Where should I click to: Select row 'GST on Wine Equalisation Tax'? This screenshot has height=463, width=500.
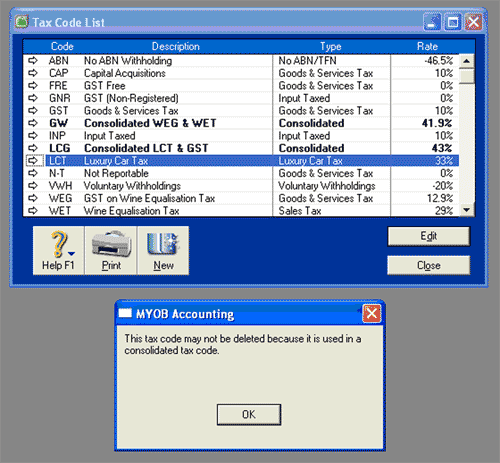[x=241, y=198]
